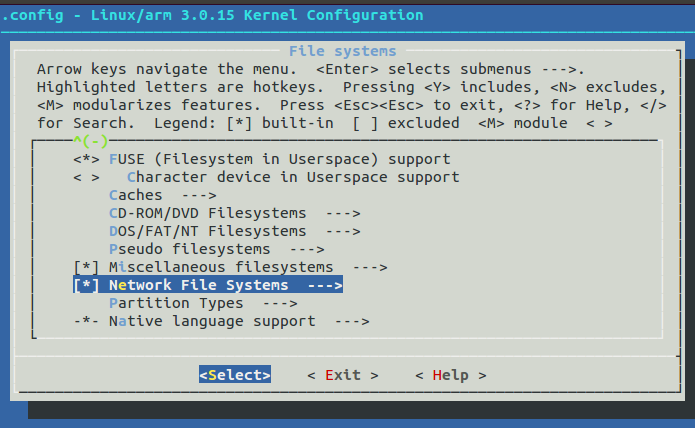The image size is (695, 428).
Task: Toggle Character device in Userspace < > selector
Action: click(x=86, y=177)
